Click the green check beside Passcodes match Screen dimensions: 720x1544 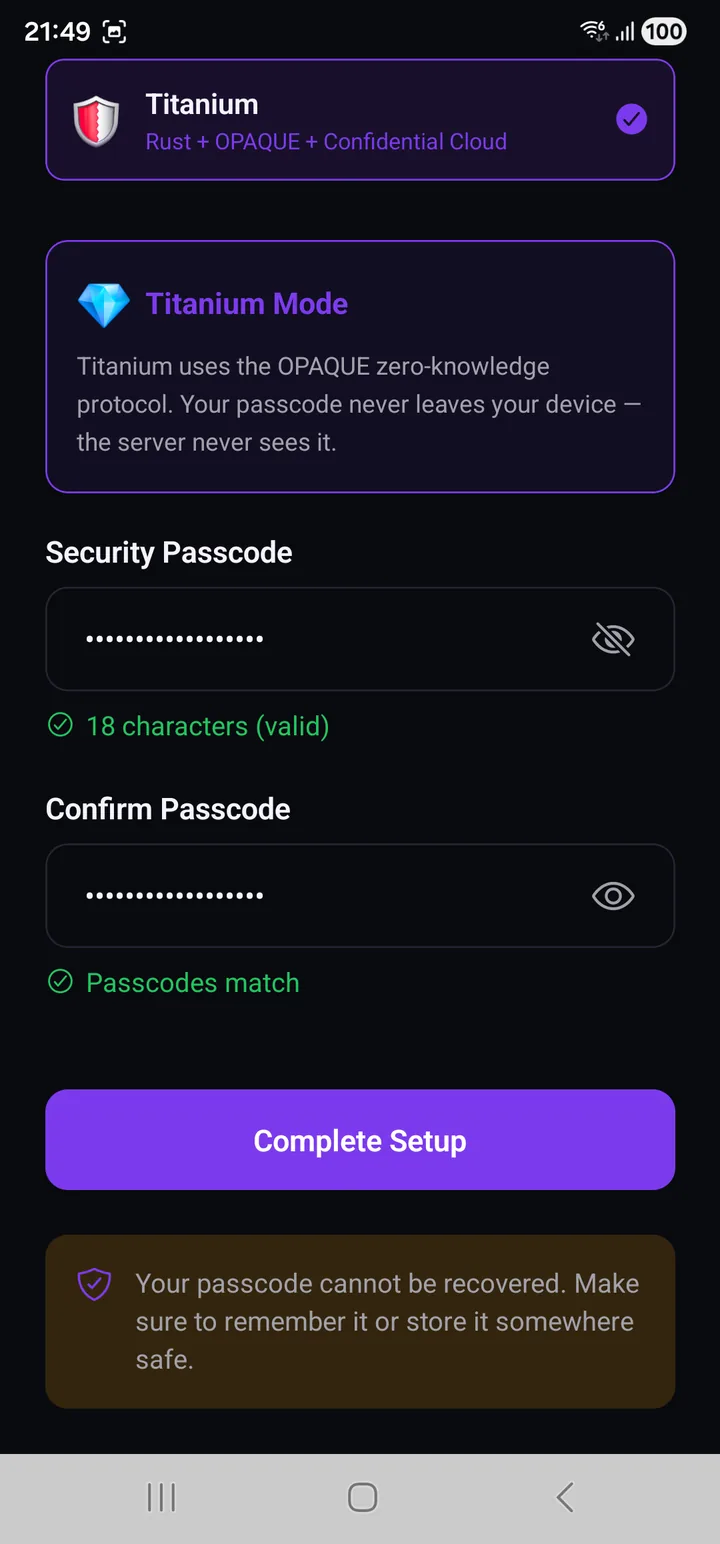pos(60,982)
